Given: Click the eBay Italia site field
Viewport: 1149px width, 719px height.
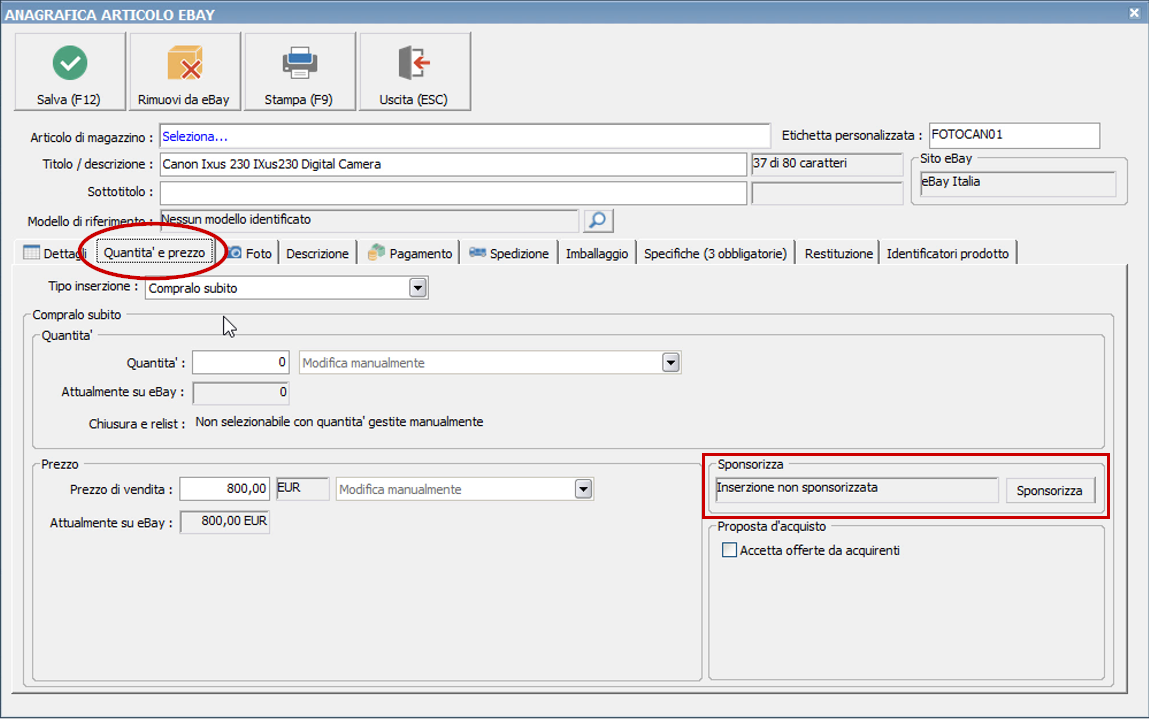Looking at the screenshot, I should (x=1018, y=182).
